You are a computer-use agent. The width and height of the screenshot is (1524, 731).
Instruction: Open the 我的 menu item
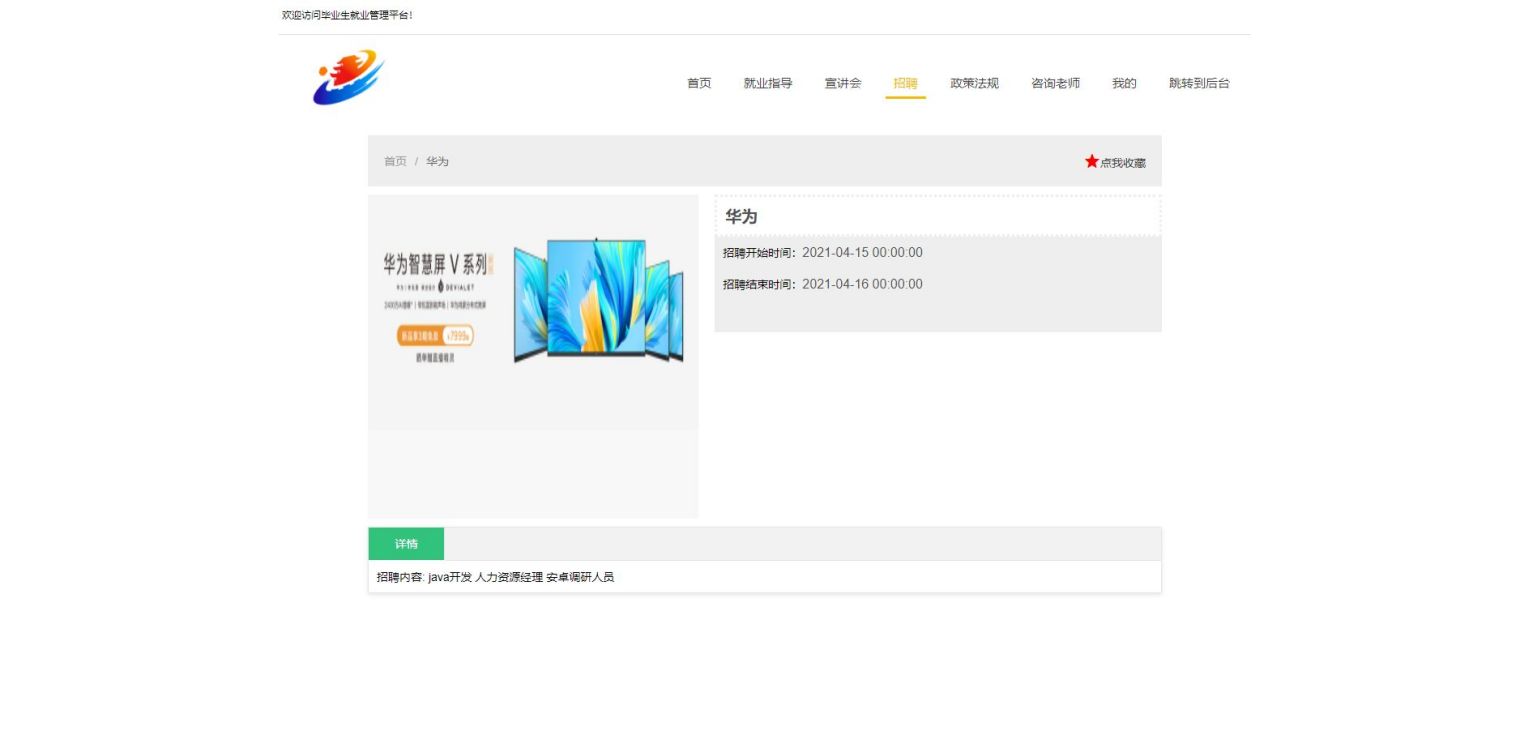[x=1124, y=83]
